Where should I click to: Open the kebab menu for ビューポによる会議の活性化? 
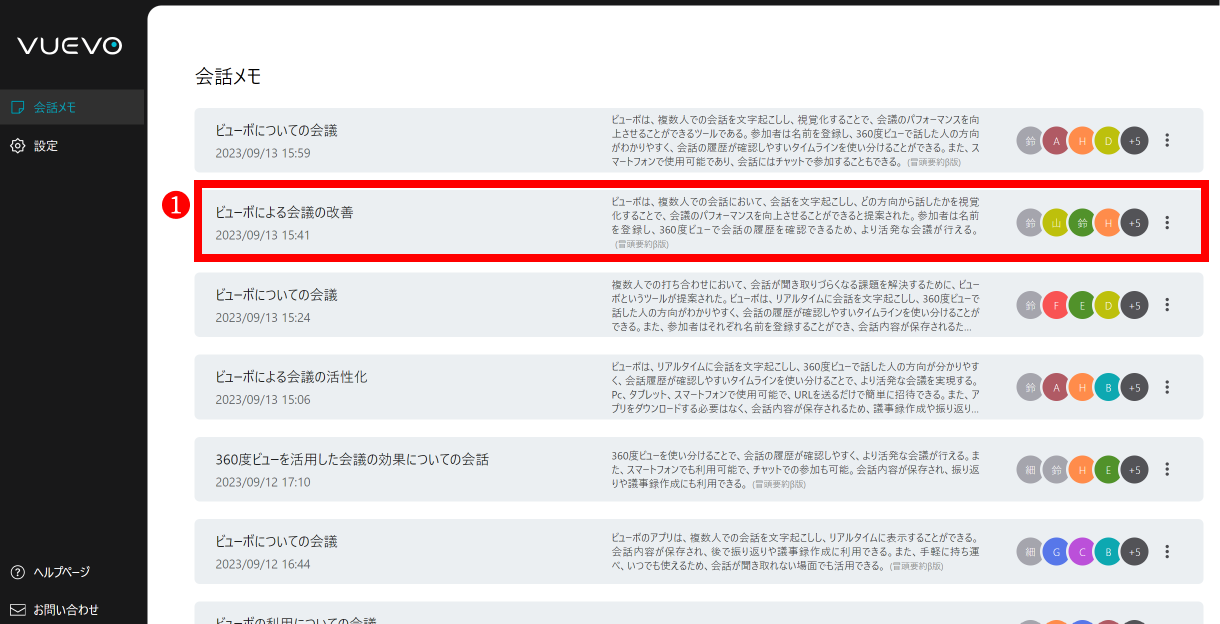(x=1167, y=387)
